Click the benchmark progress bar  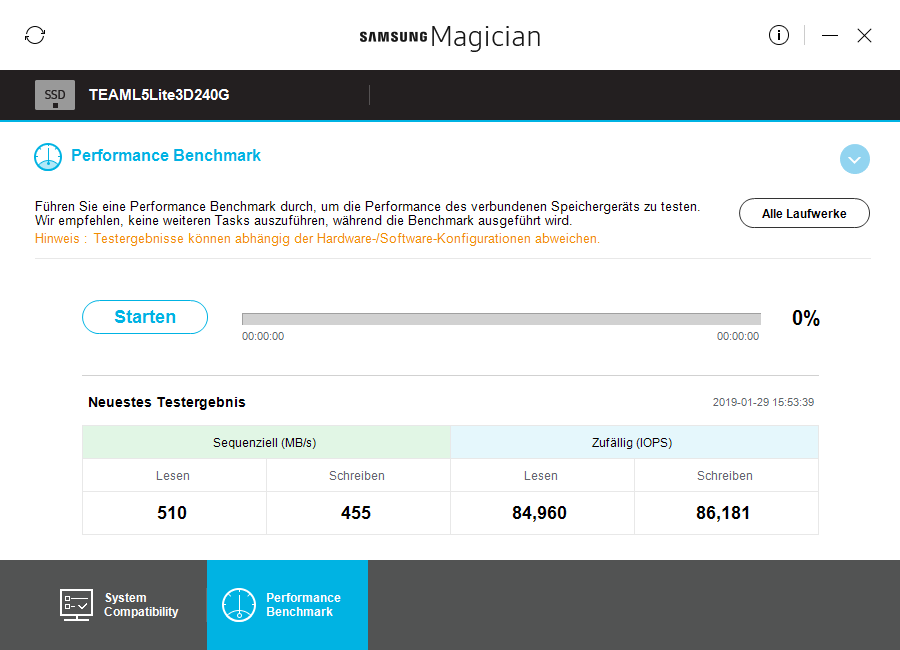click(x=501, y=319)
